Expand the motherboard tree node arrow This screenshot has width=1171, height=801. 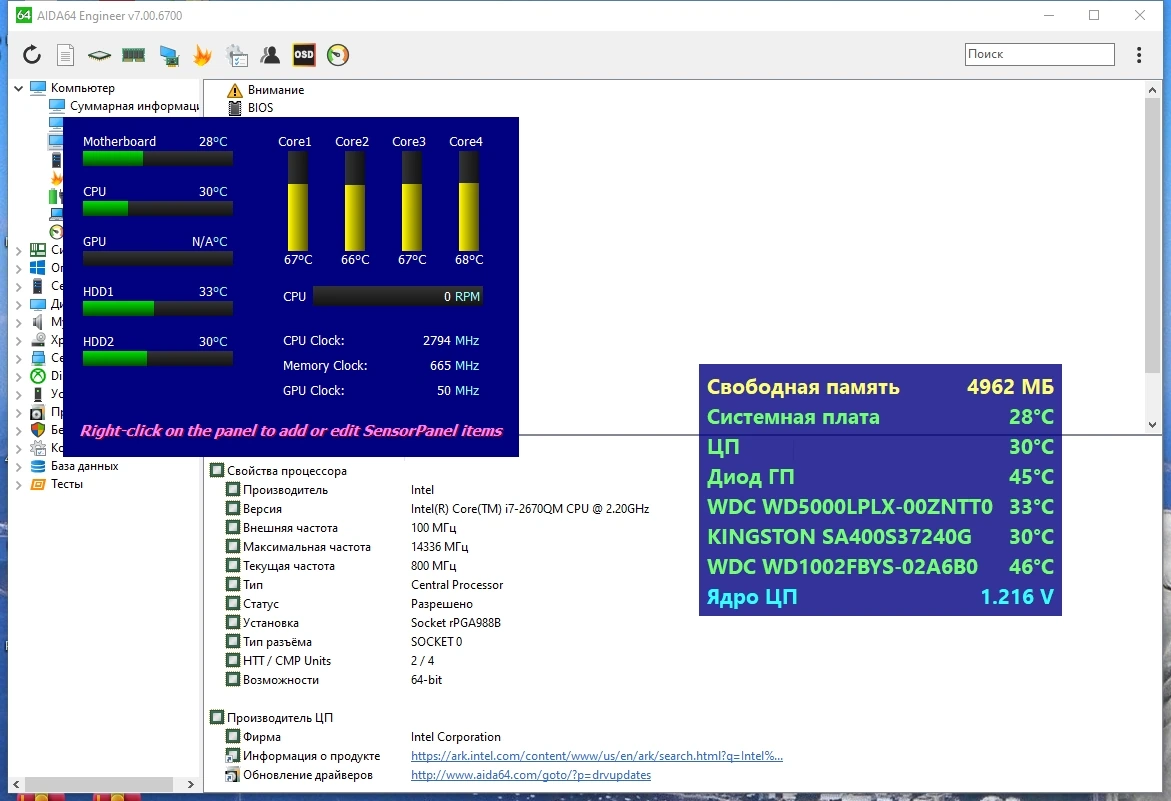coord(19,250)
